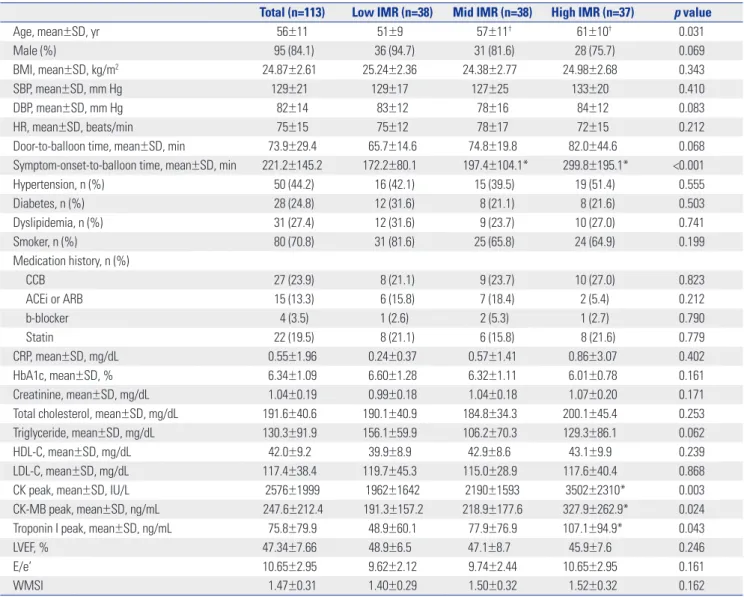Select the 'E/e′' row label
The image size is (744, 597).
22,567
